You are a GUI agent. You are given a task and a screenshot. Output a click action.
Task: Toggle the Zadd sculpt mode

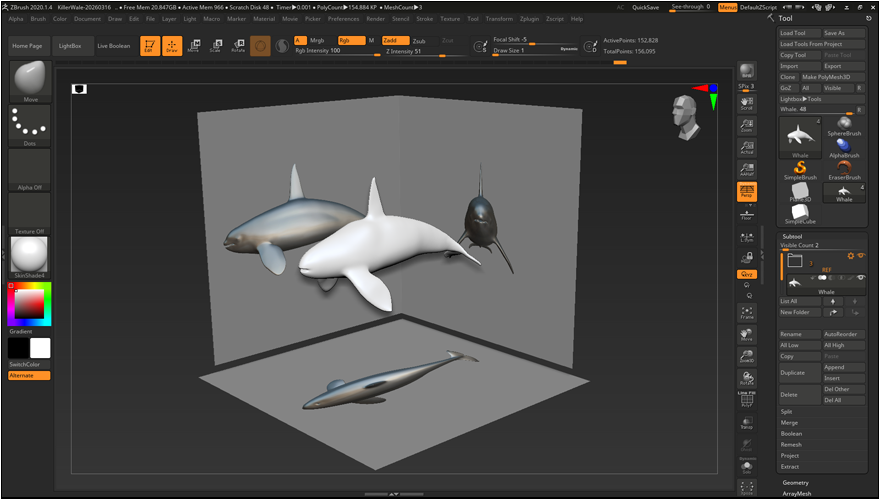pos(395,40)
